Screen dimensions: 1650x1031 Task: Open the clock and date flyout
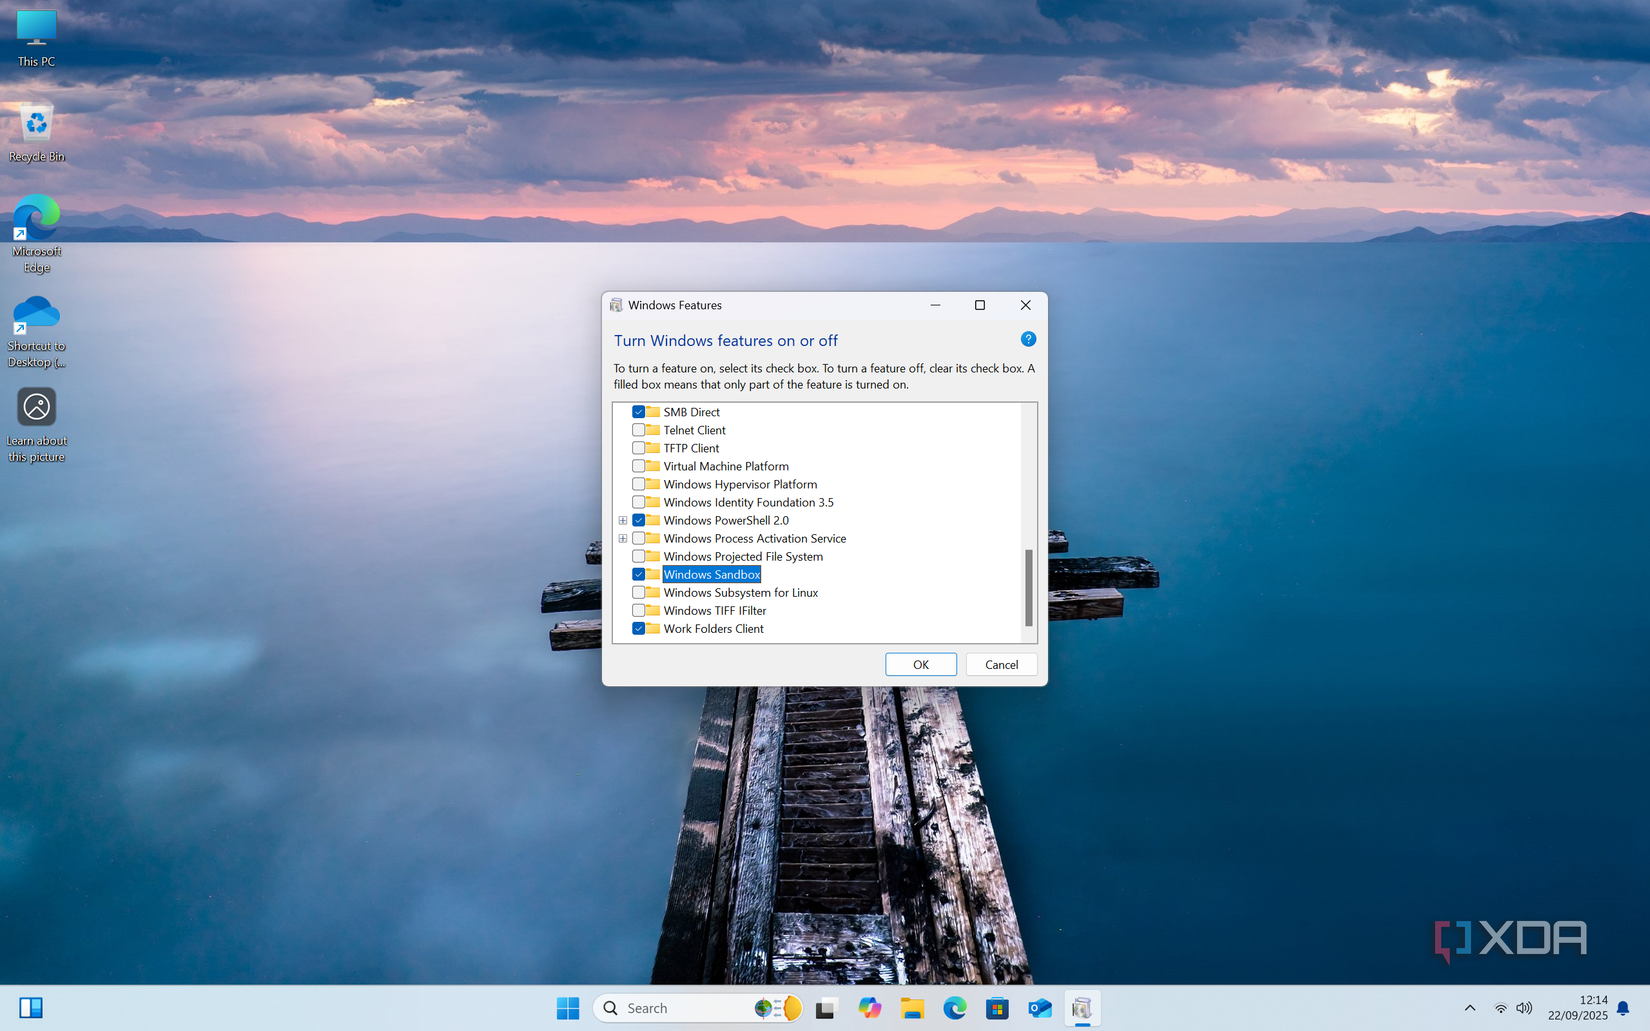tap(1577, 1008)
